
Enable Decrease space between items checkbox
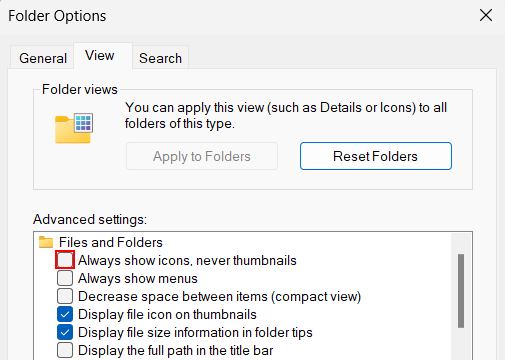tap(65, 296)
